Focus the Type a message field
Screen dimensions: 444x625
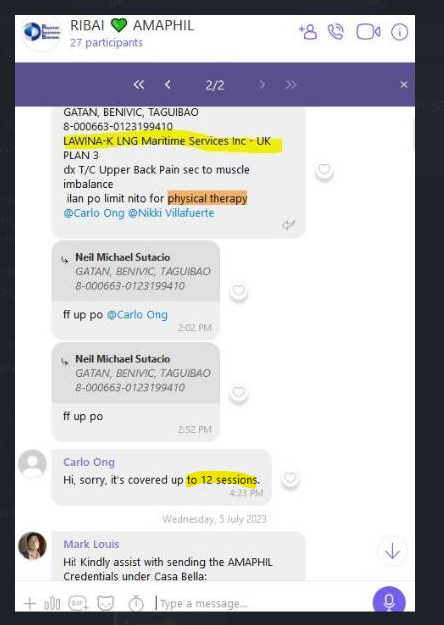click(261, 603)
